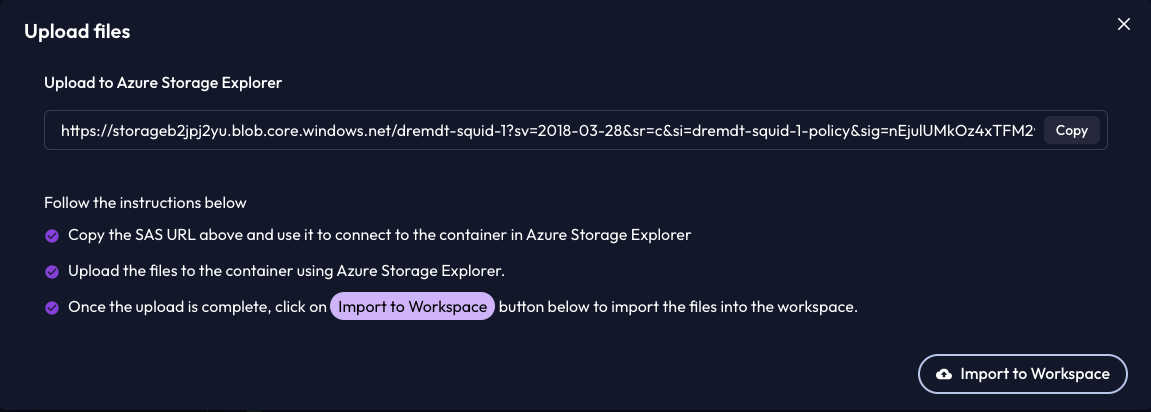The image size is (1151, 412).
Task: Click the Follow the instructions below text
Action: click(145, 202)
